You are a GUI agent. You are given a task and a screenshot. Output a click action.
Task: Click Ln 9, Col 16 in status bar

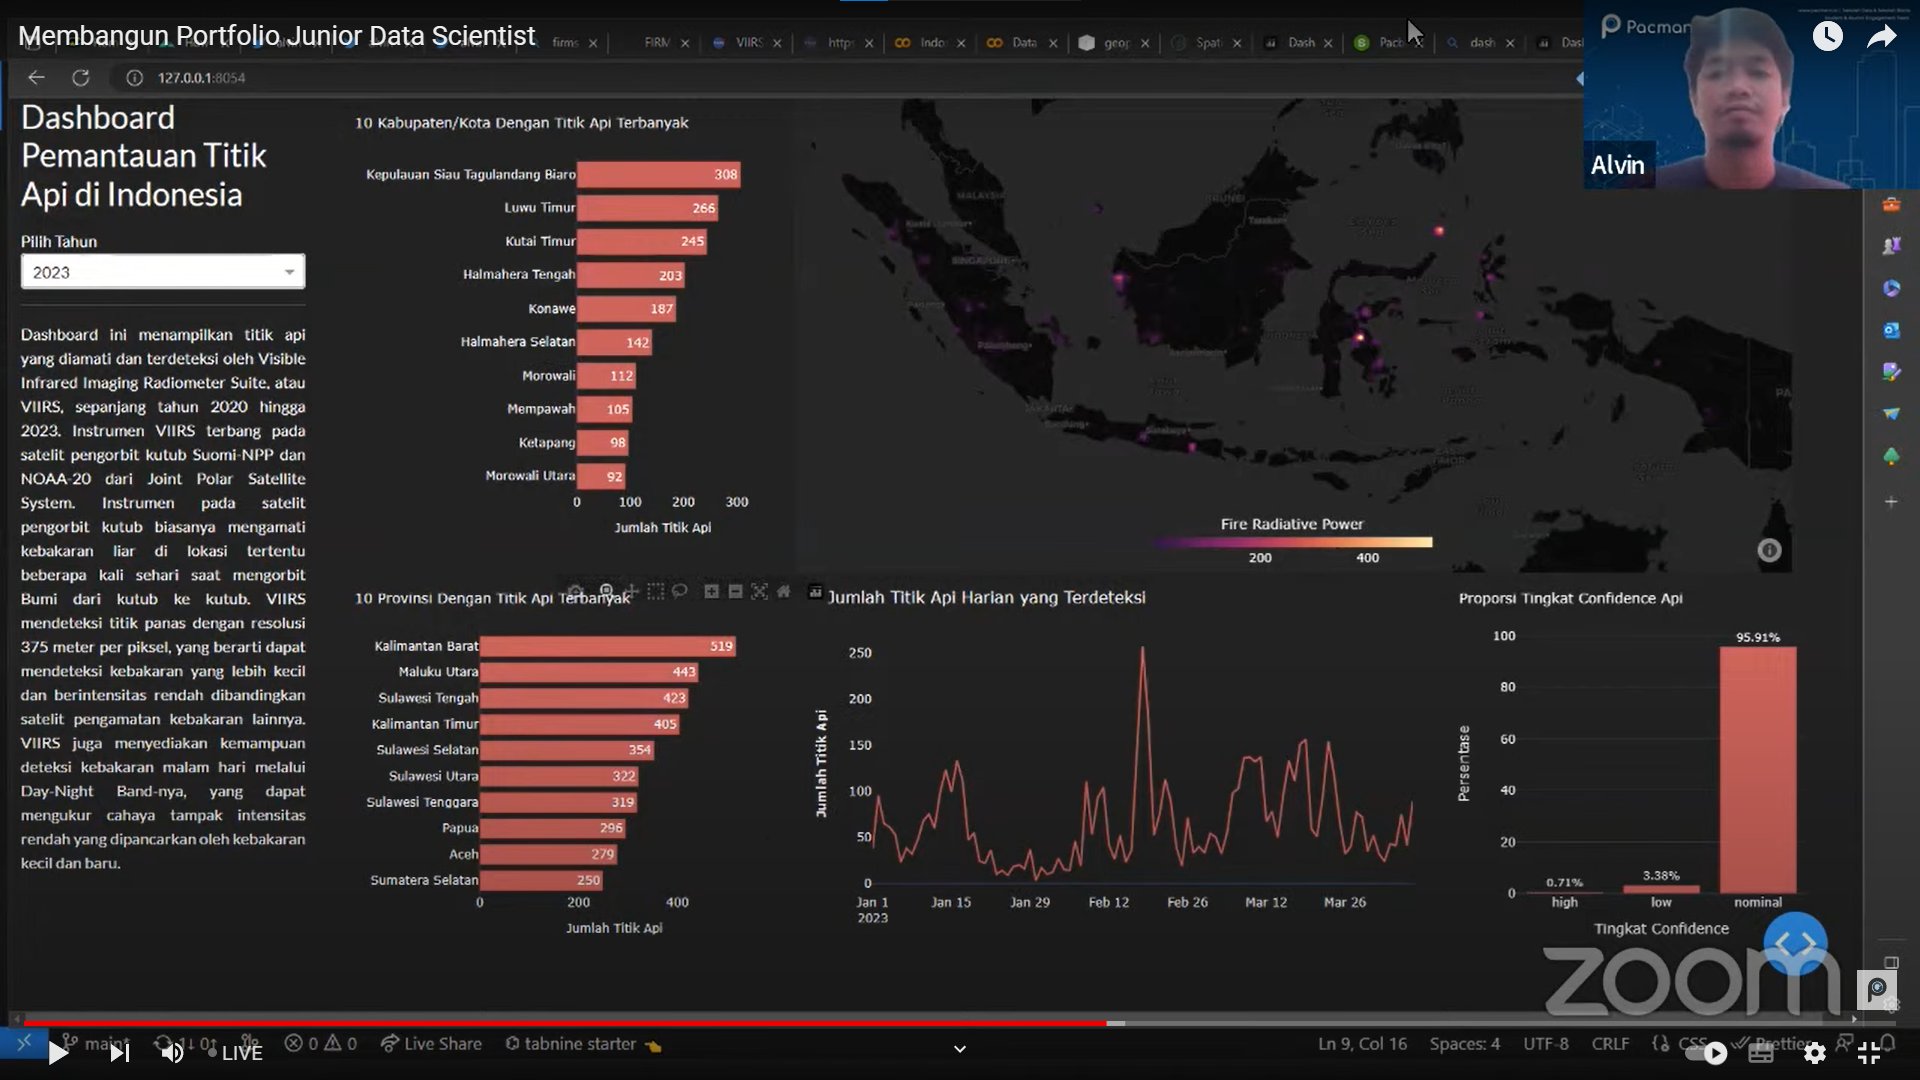coord(1362,1043)
